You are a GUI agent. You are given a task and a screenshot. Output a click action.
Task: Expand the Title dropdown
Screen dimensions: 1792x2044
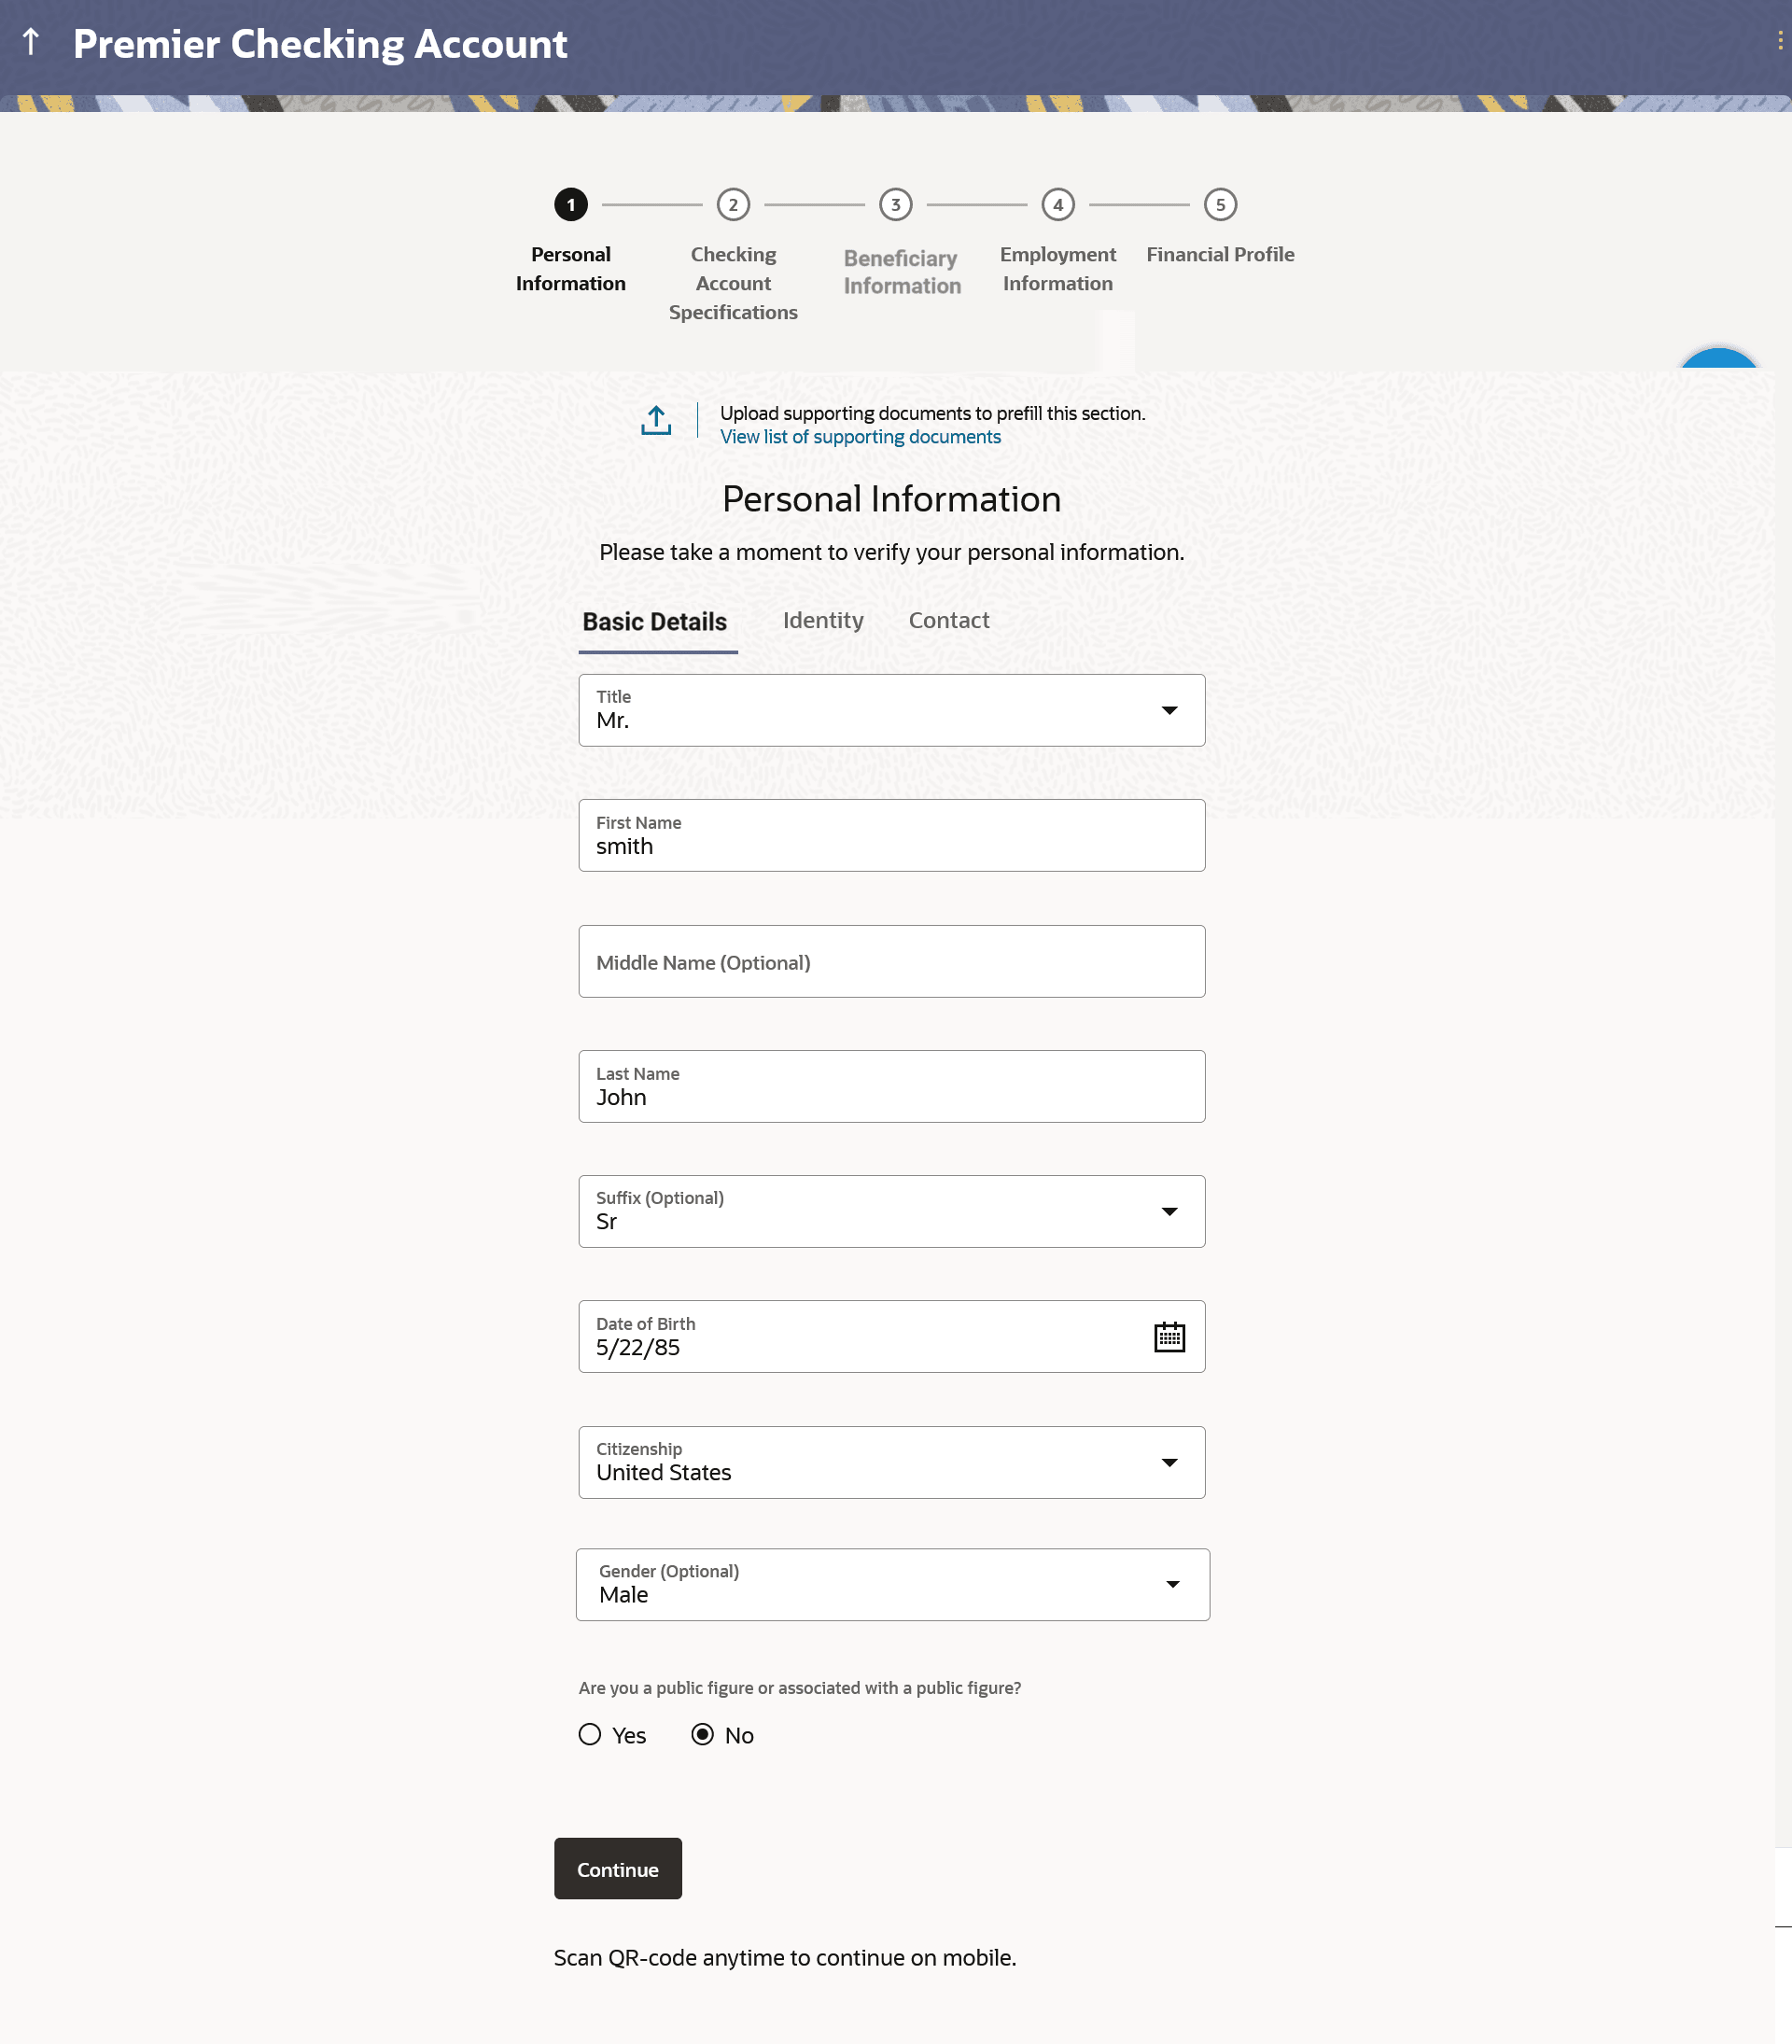[891, 710]
